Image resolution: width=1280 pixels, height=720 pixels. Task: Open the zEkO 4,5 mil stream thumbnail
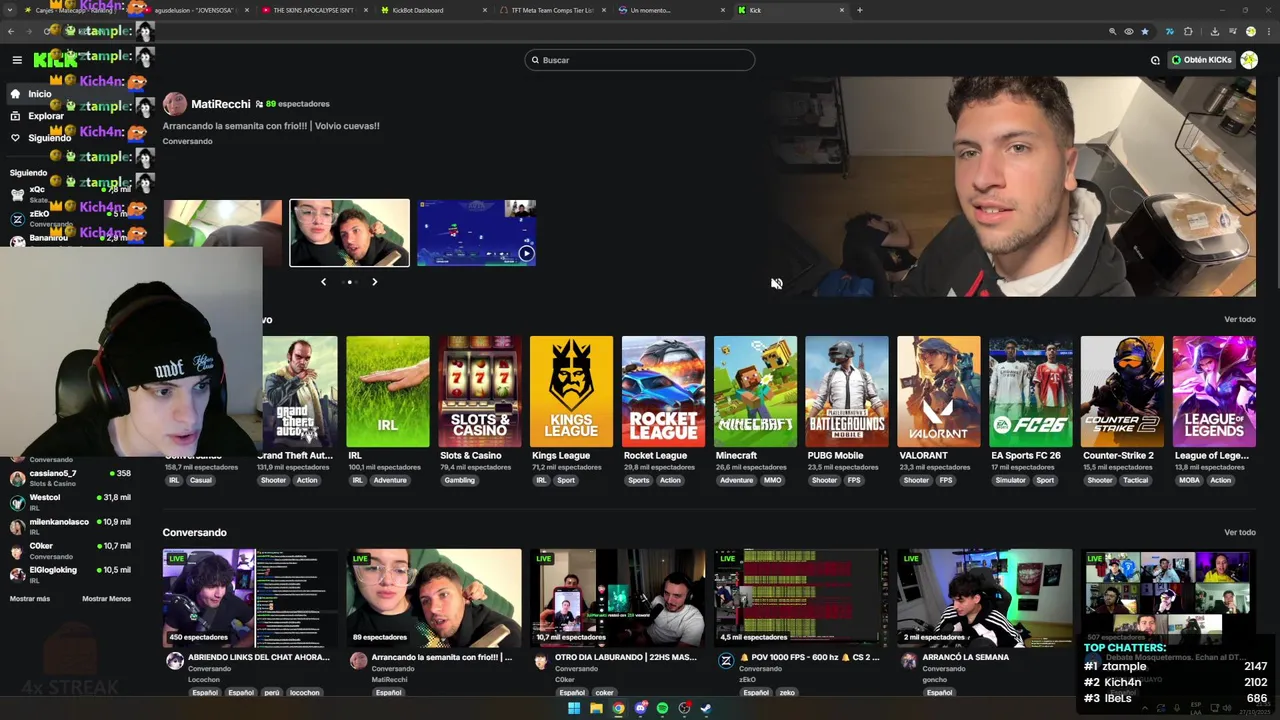click(801, 598)
